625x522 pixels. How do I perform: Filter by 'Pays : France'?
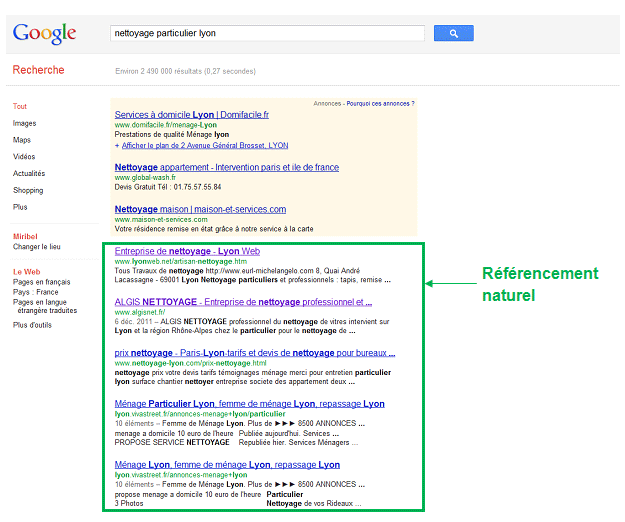point(35,292)
